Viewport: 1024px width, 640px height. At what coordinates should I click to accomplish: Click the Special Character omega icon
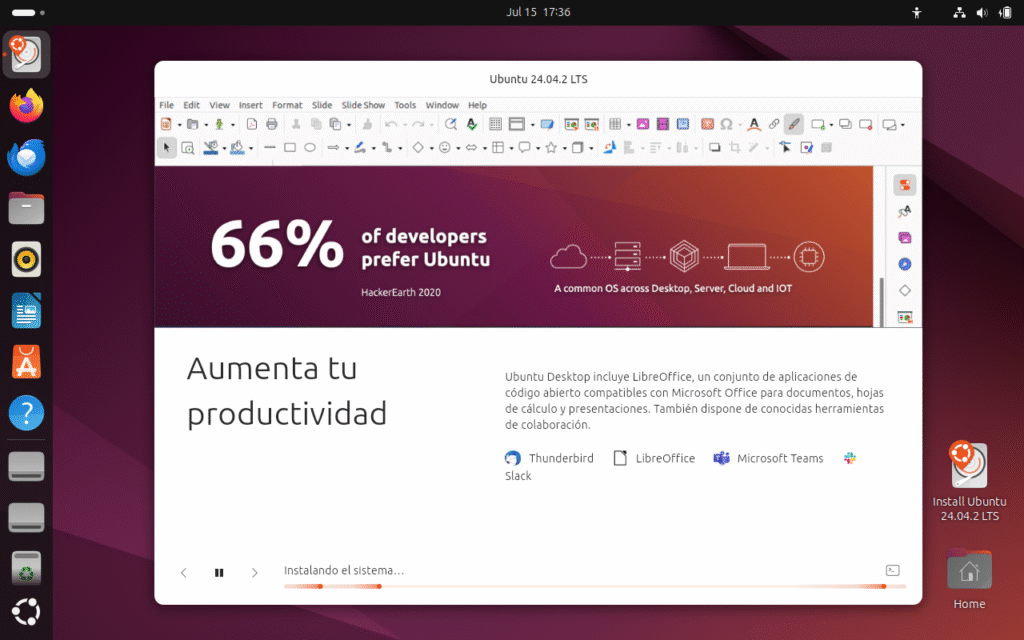click(727, 124)
